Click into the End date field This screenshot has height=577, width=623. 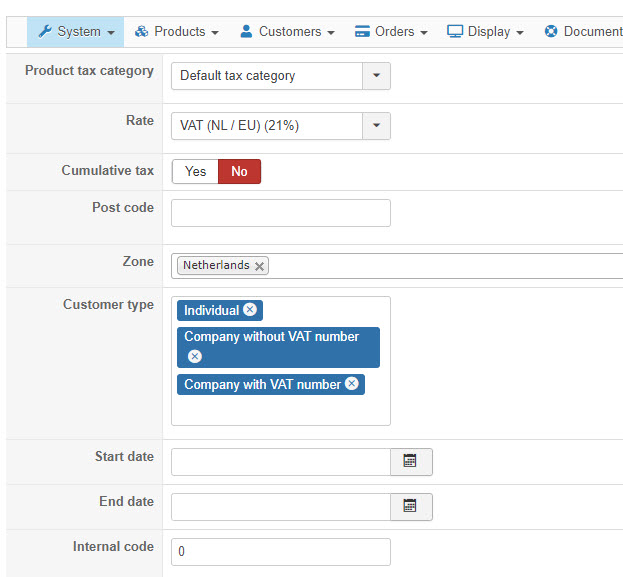point(280,506)
